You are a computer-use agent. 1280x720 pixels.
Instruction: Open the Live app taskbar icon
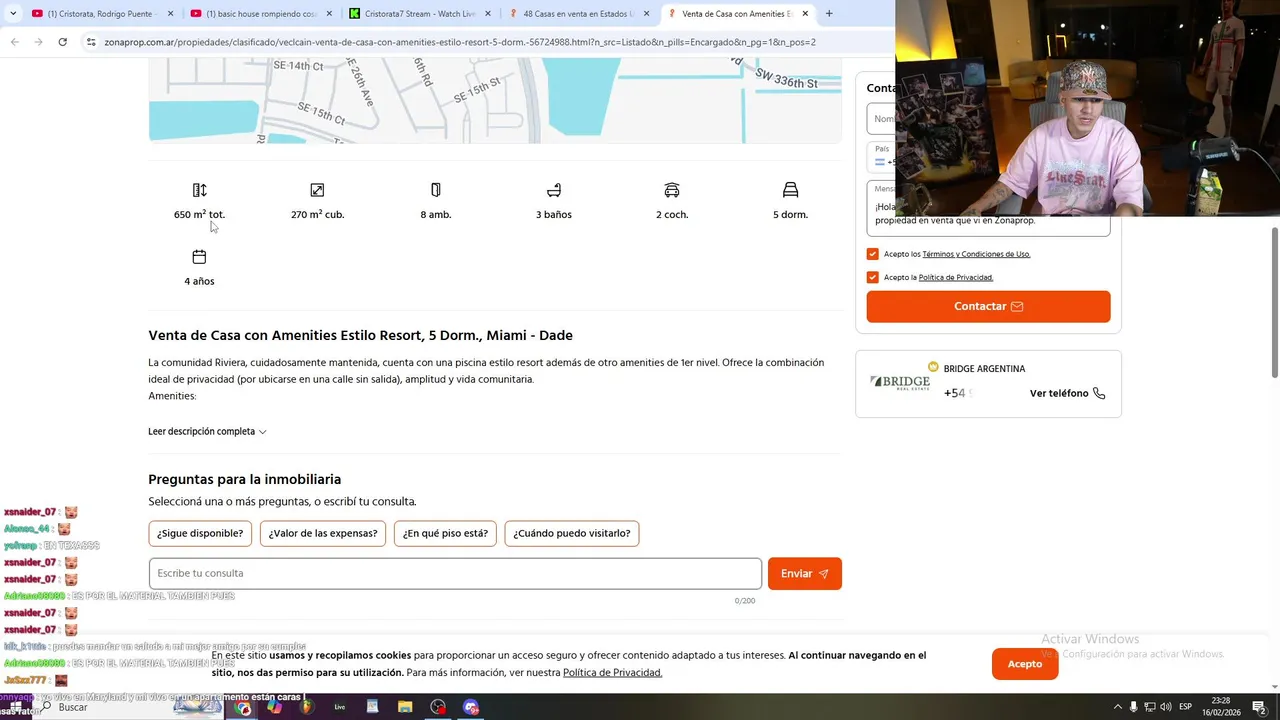pos(340,707)
